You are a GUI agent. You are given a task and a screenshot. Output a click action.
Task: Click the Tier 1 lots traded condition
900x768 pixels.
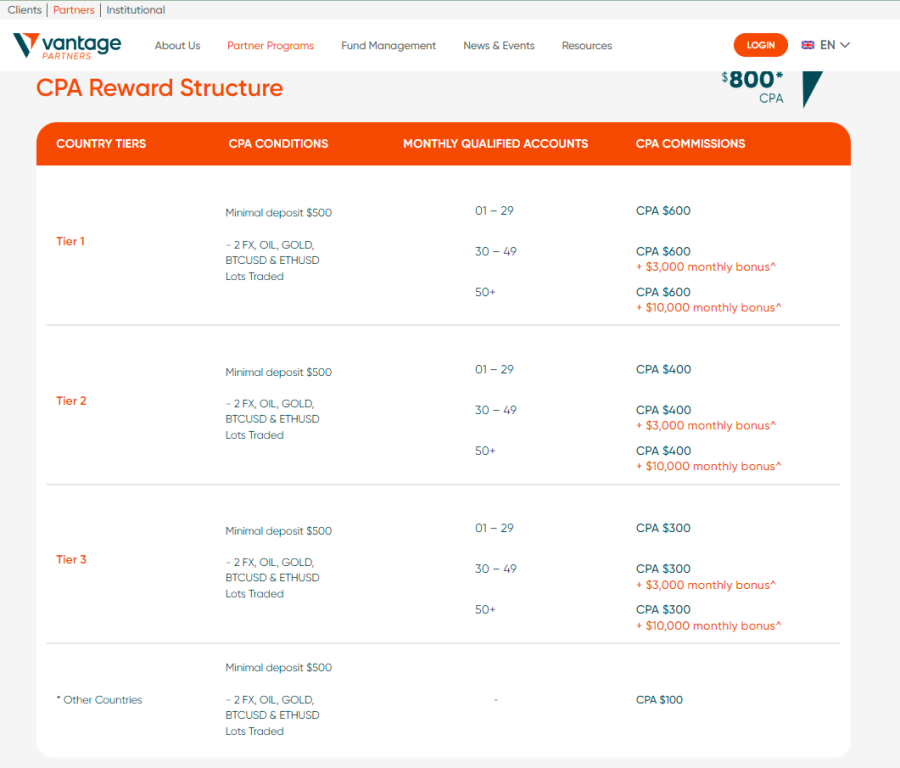272,261
